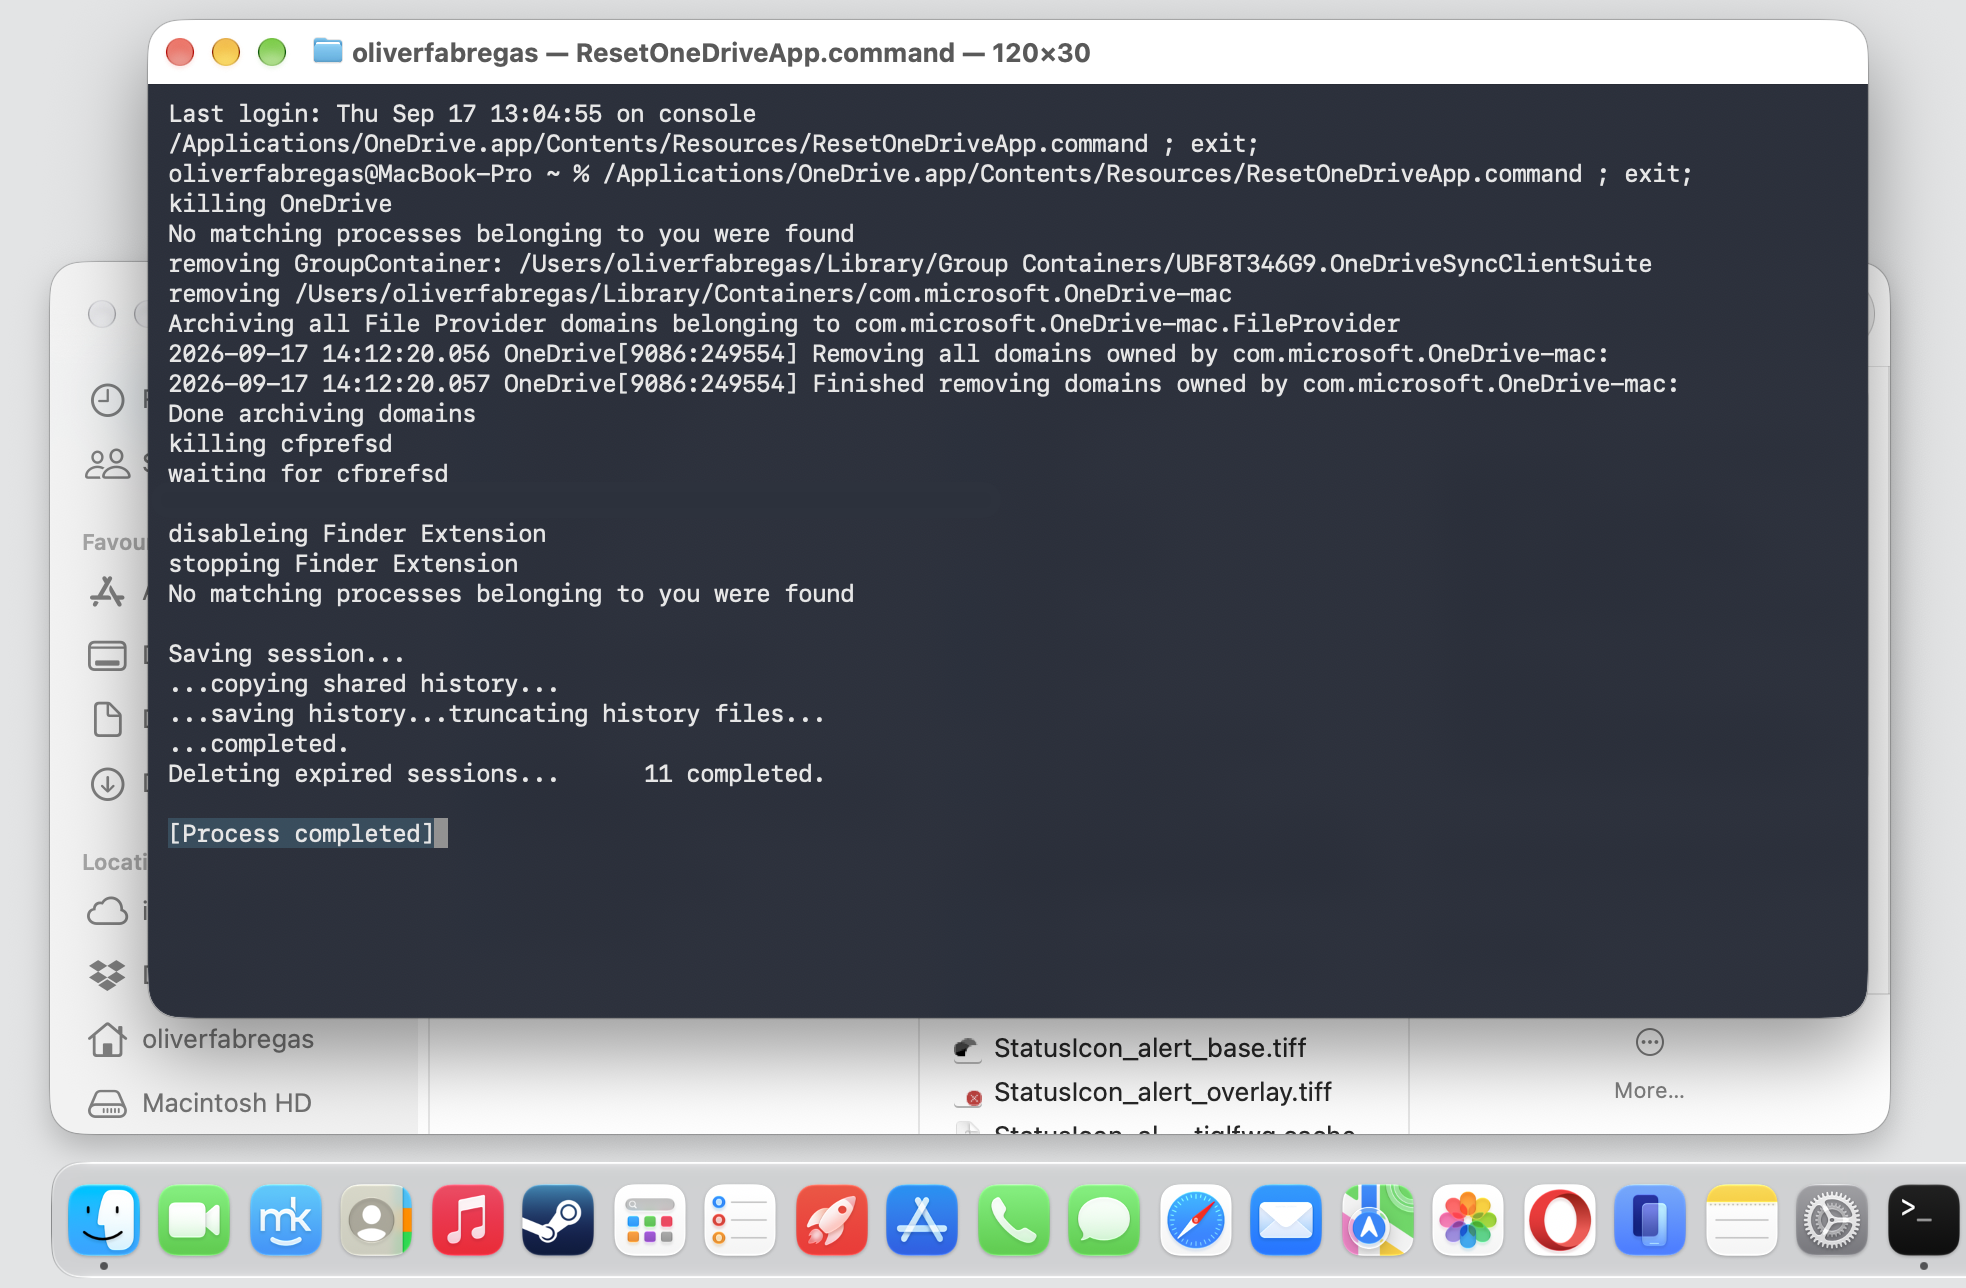Click 'Done archiving domains' text in Terminal
1966x1288 pixels.
[322, 413]
